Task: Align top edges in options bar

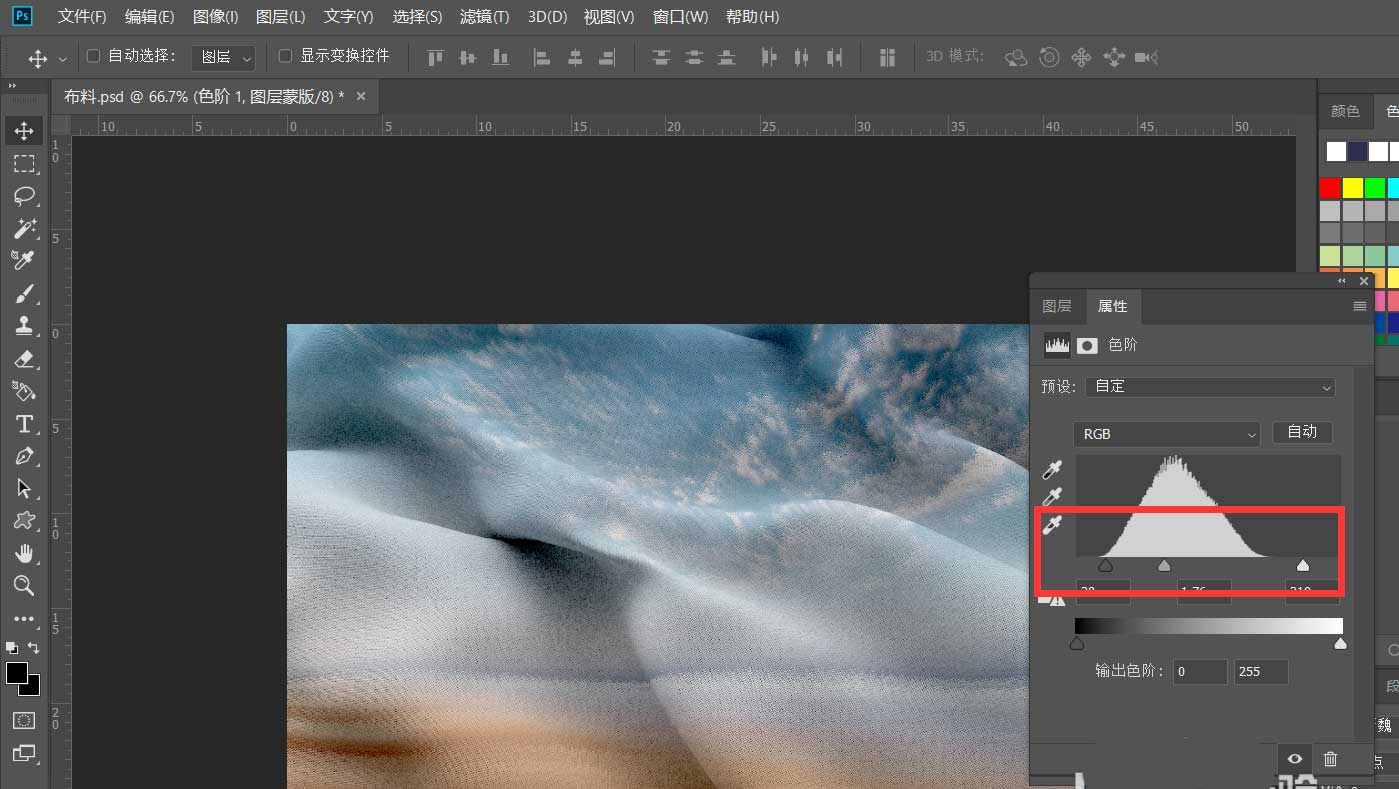Action: 435,58
